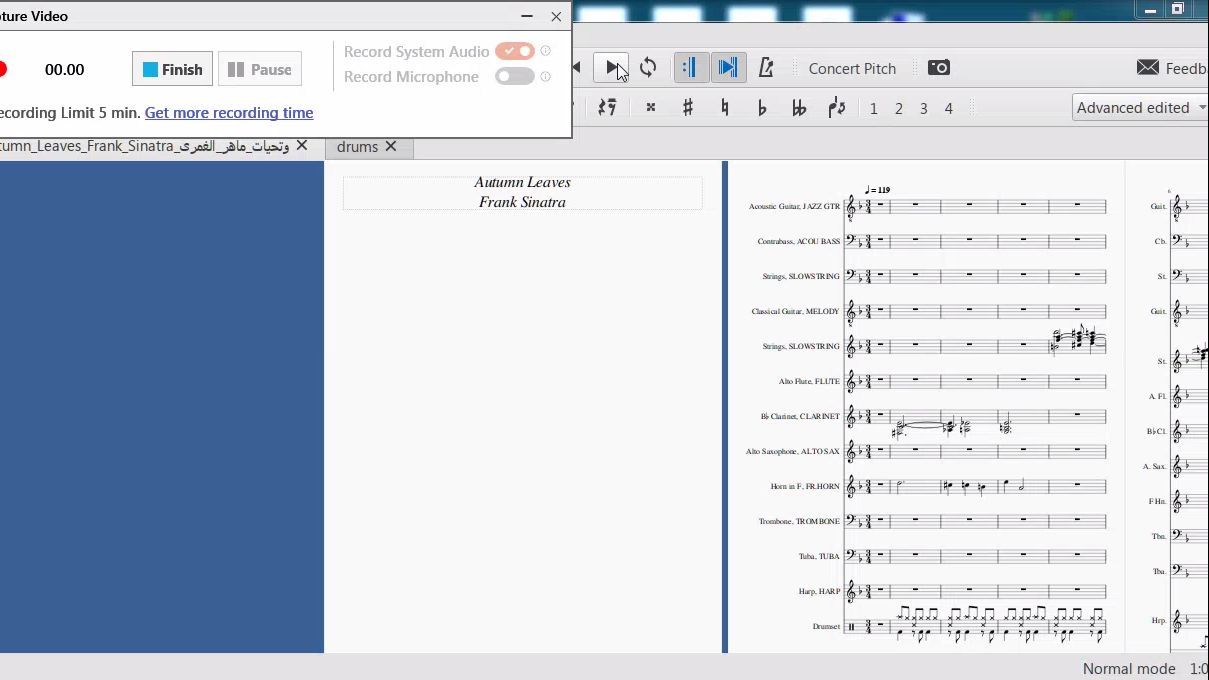This screenshot has width=1209, height=680.
Task: Switch to the Autumn_Leaves_Frank_Sinatra tab
Action: (x=143, y=146)
